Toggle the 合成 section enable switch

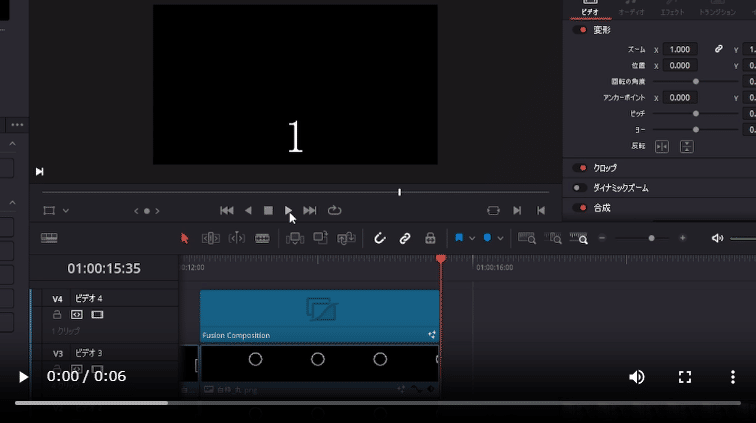tap(580, 208)
